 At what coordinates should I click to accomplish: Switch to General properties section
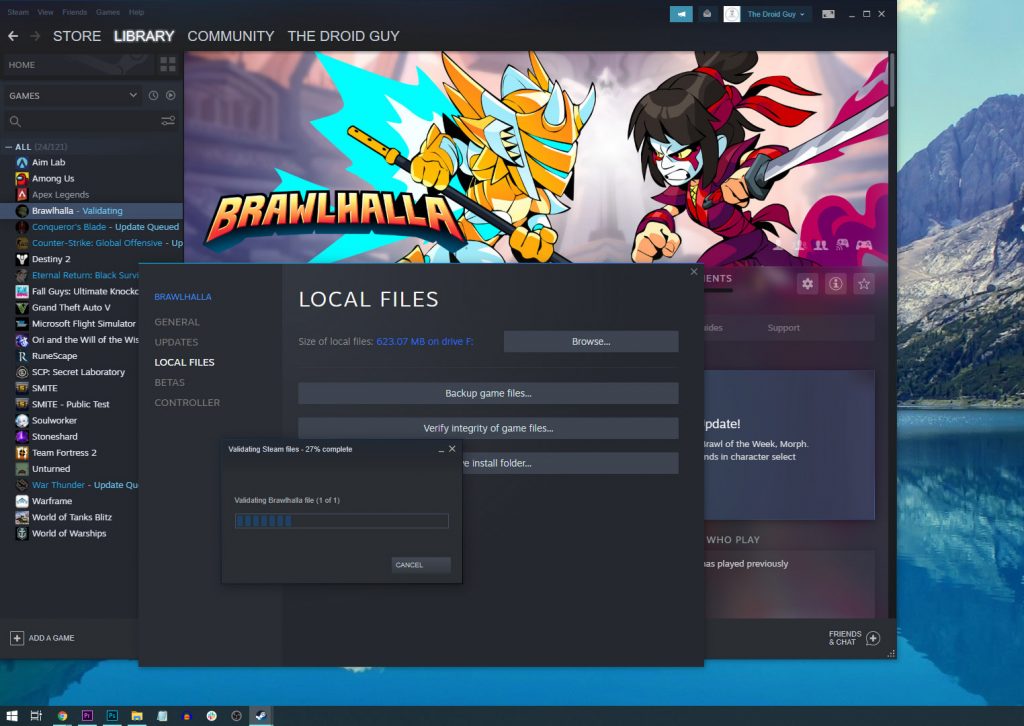point(177,322)
